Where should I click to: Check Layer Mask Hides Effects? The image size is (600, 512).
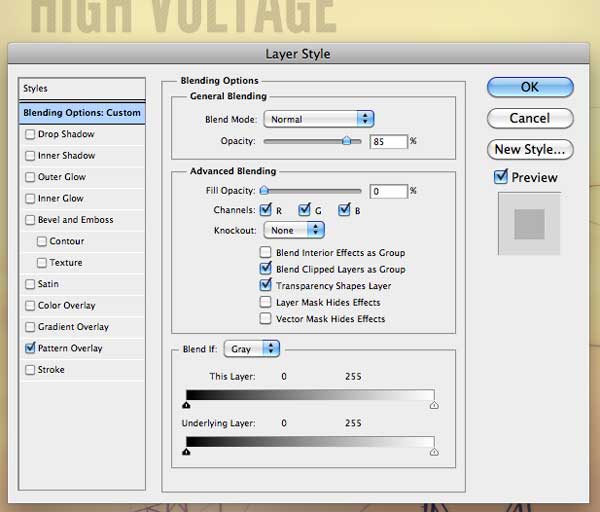pyautogui.click(x=265, y=302)
